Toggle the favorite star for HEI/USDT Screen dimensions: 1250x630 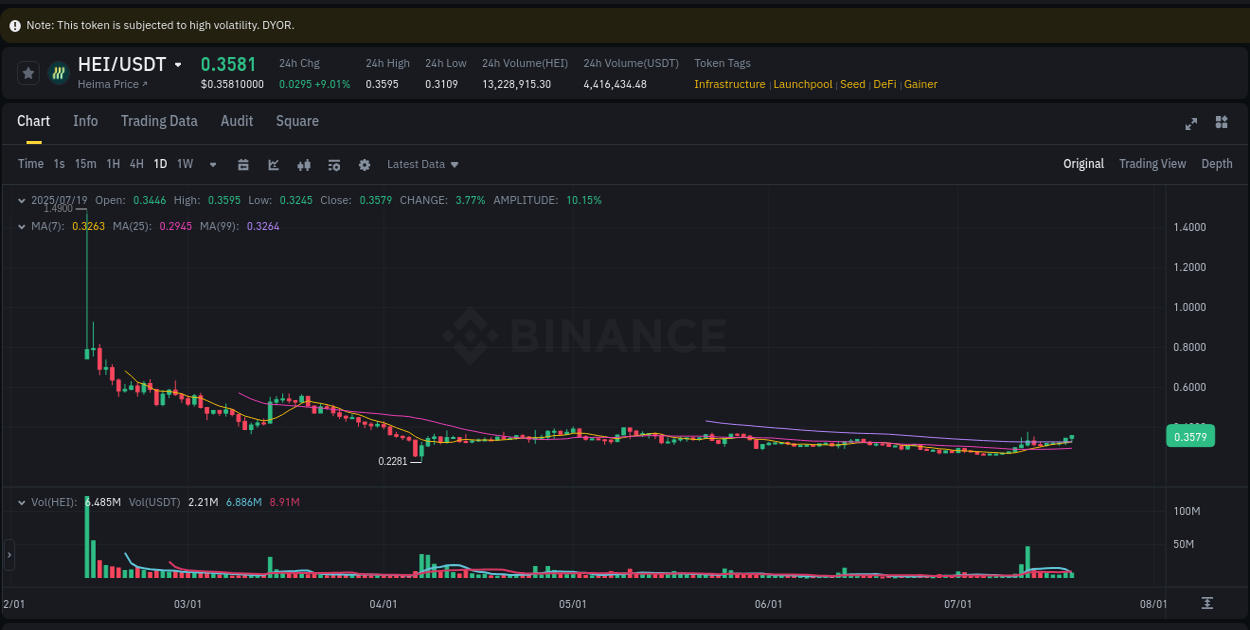pos(28,72)
